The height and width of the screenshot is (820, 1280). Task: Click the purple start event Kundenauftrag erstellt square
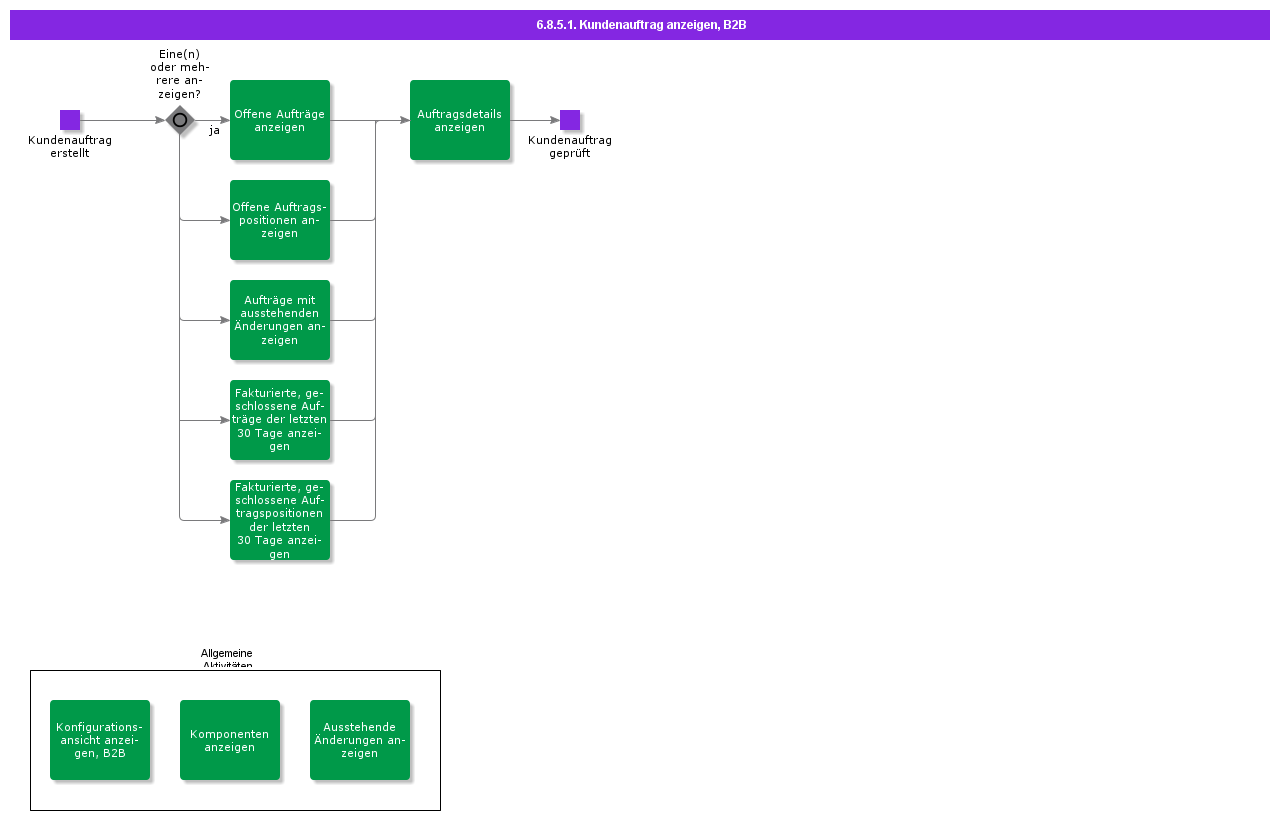click(x=70, y=120)
